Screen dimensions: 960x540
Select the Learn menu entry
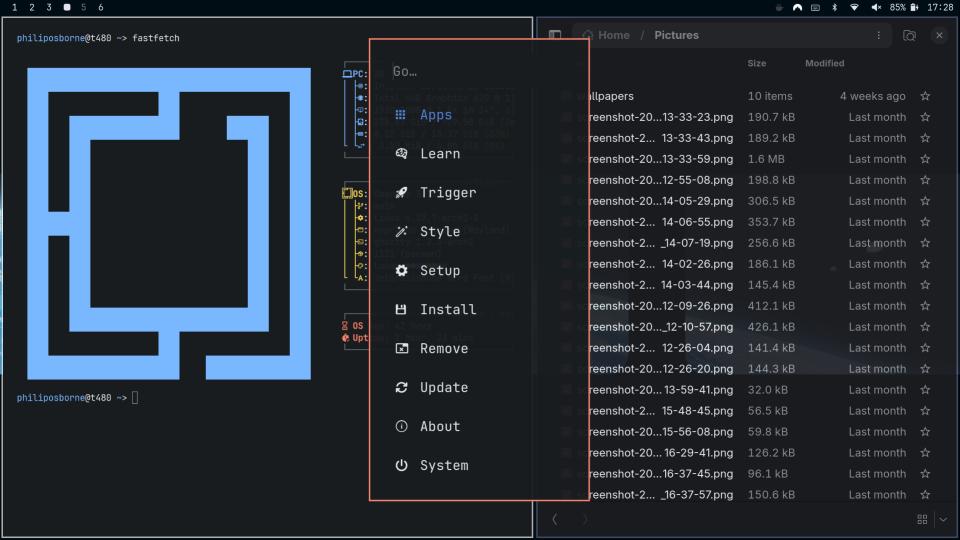(439, 154)
